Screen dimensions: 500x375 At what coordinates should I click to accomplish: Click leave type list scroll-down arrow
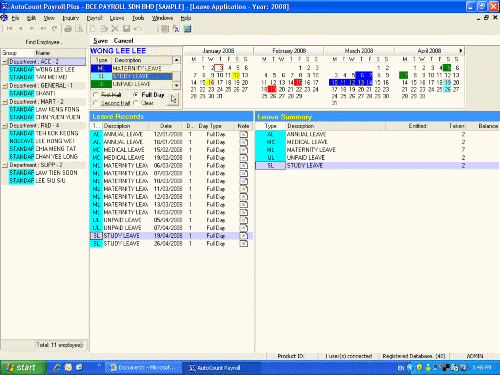(176, 85)
